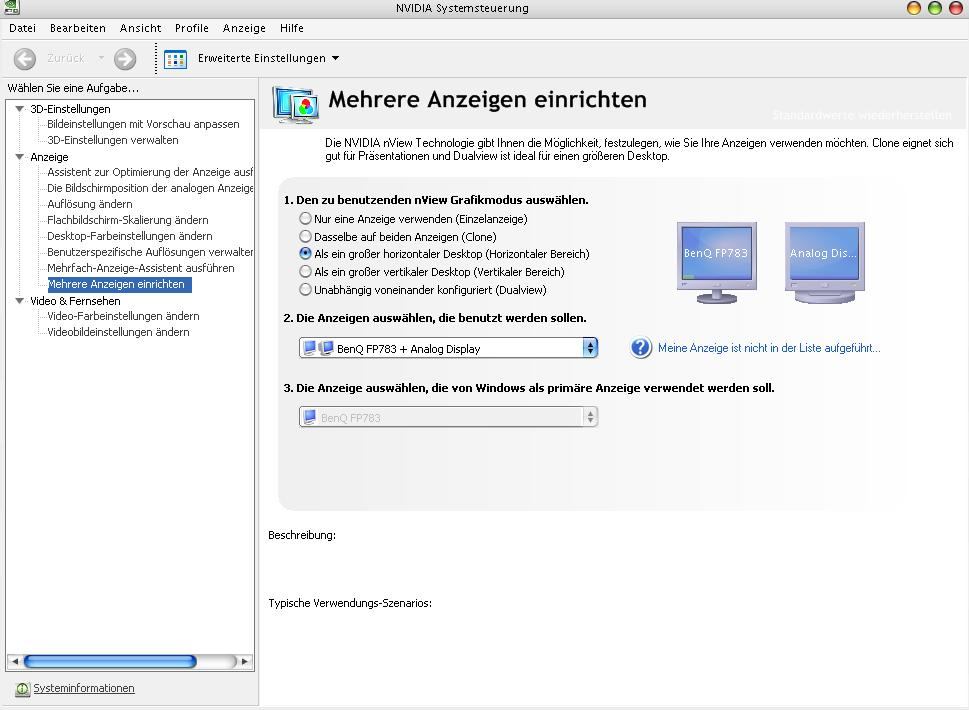The height and width of the screenshot is (710, 969).
Task: Open Desktop-Farbeinstellungen ändern
Action: coord(130,236)
